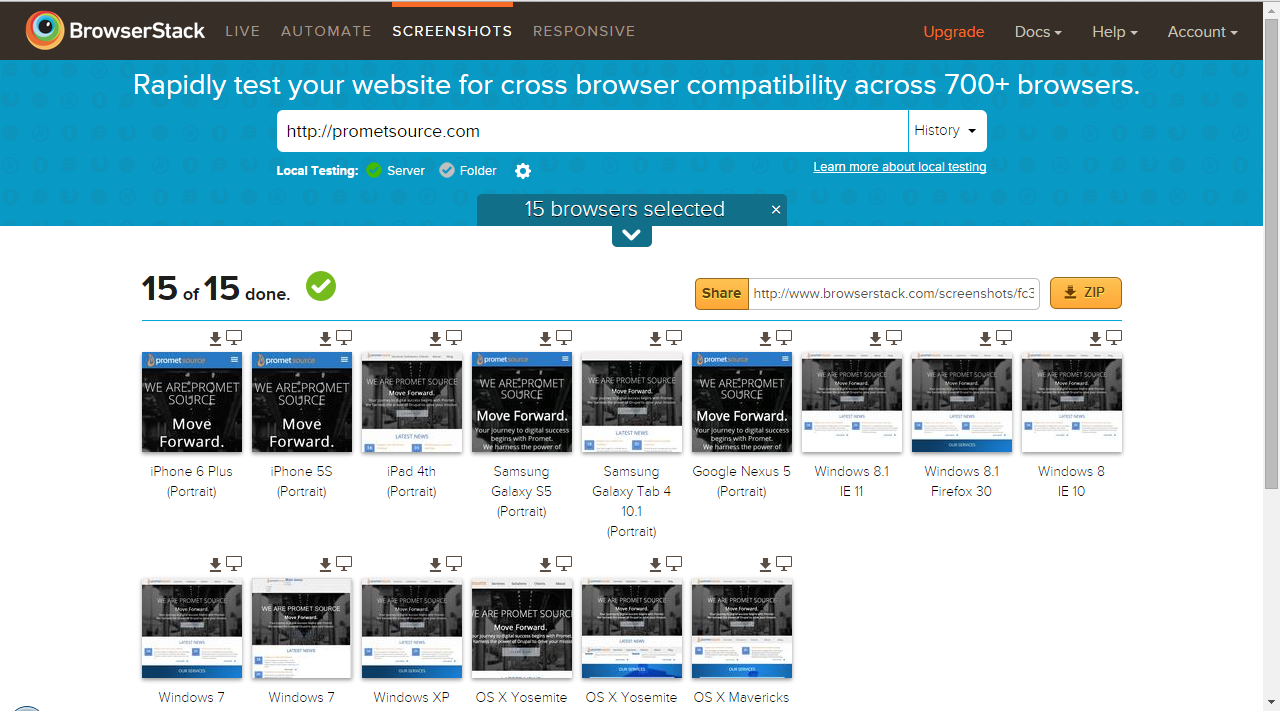
Task: Download the OS X Mavericks screenshot
Action: click(x=765, y=565)
